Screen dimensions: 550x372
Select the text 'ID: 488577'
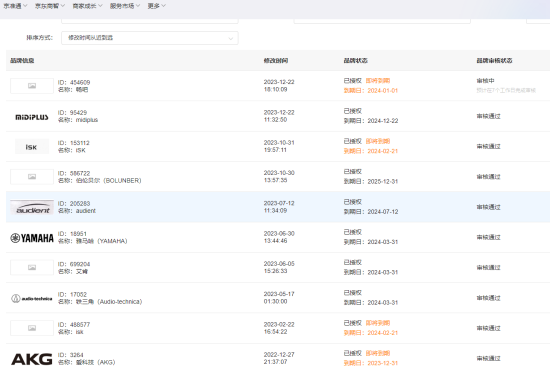pyautogui.click(x=74, y=325)
